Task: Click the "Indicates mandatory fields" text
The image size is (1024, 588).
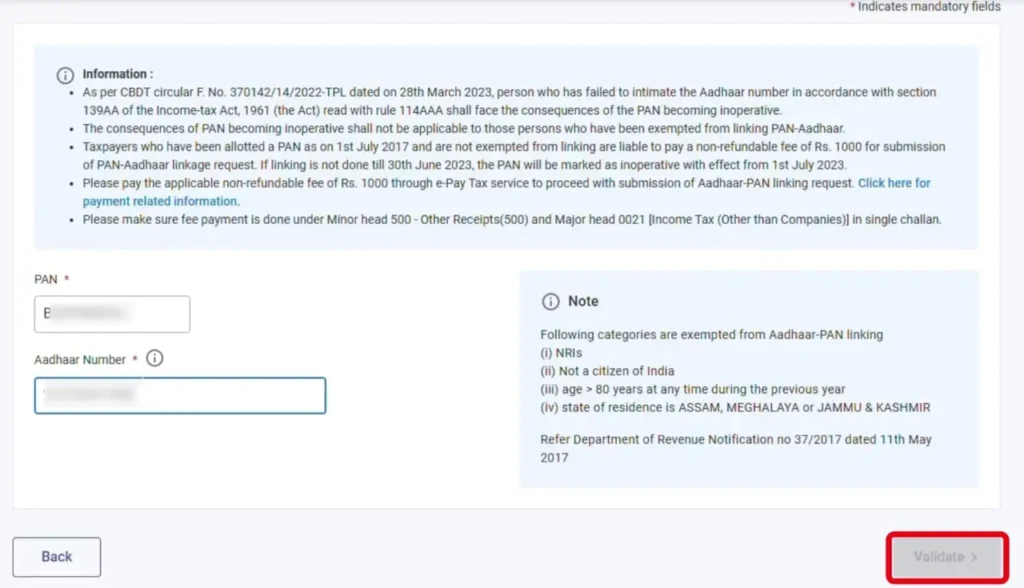Action: tap(928, 7)
